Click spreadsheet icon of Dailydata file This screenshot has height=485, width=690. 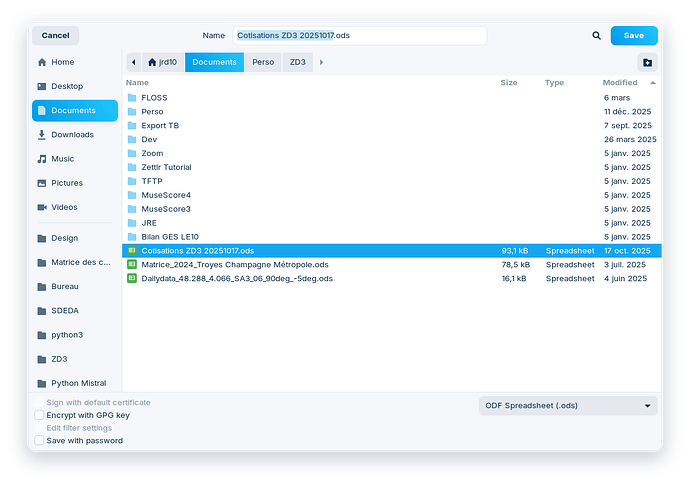tap(132, 279)
